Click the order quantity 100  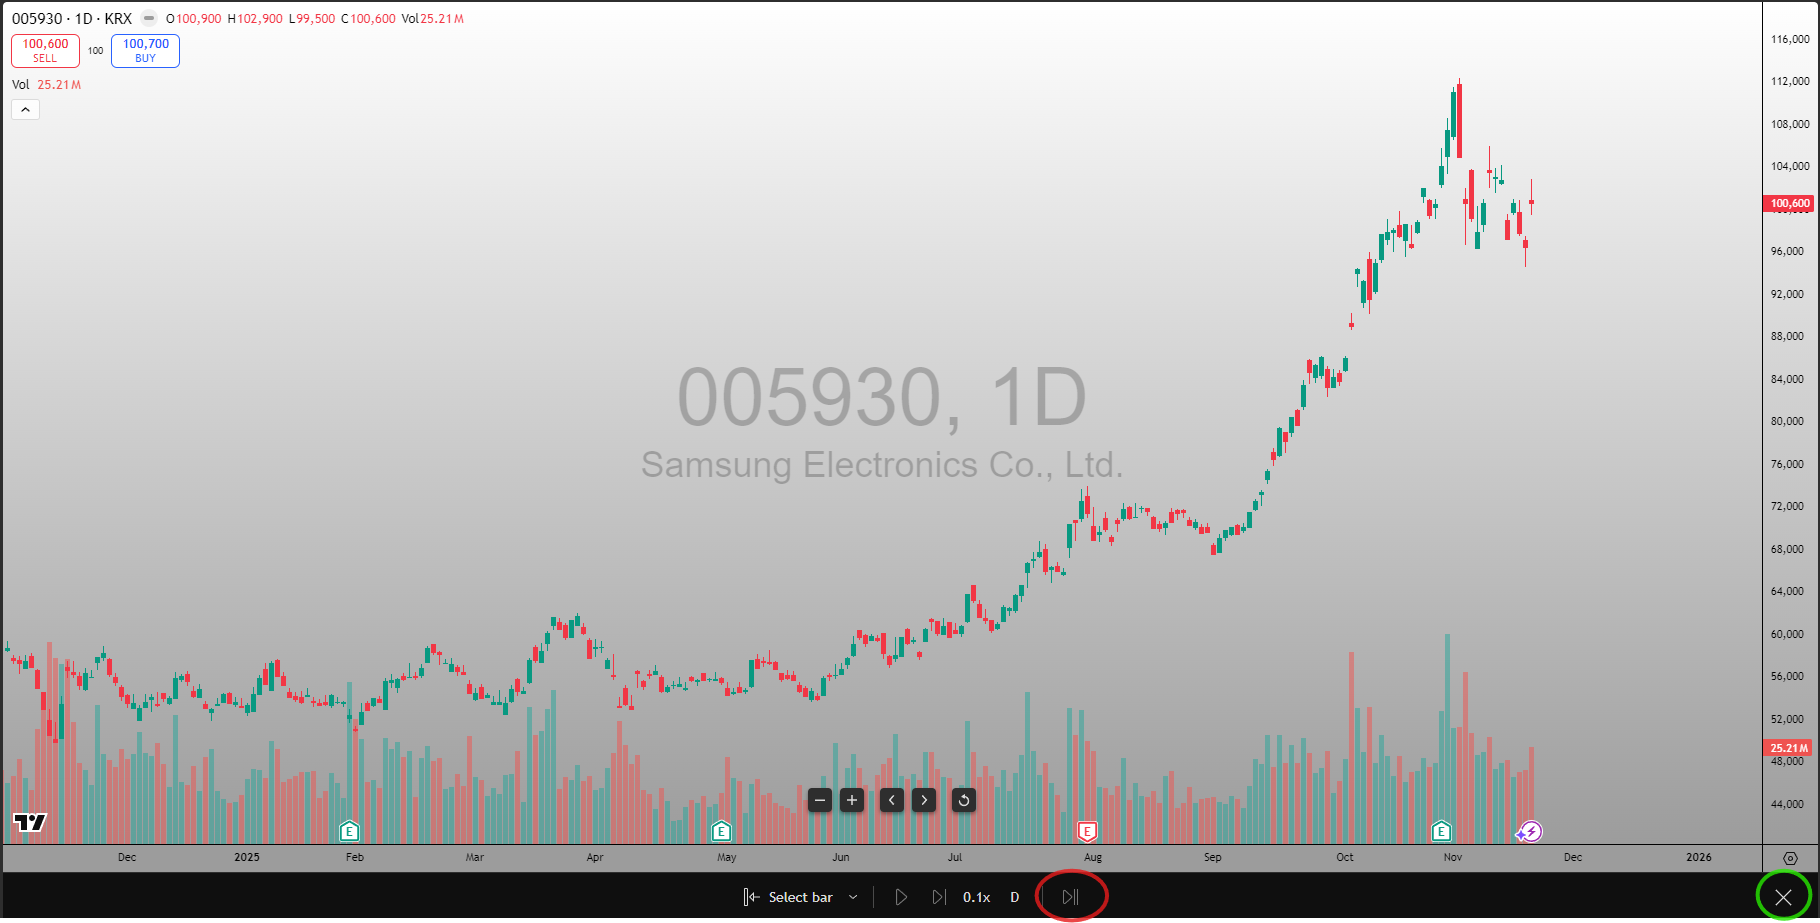[95, 51]
